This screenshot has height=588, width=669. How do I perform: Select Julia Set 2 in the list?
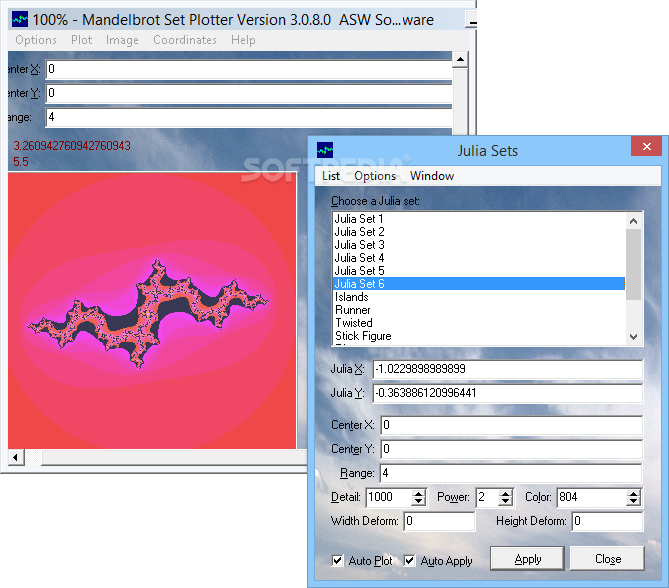[478, 232]
